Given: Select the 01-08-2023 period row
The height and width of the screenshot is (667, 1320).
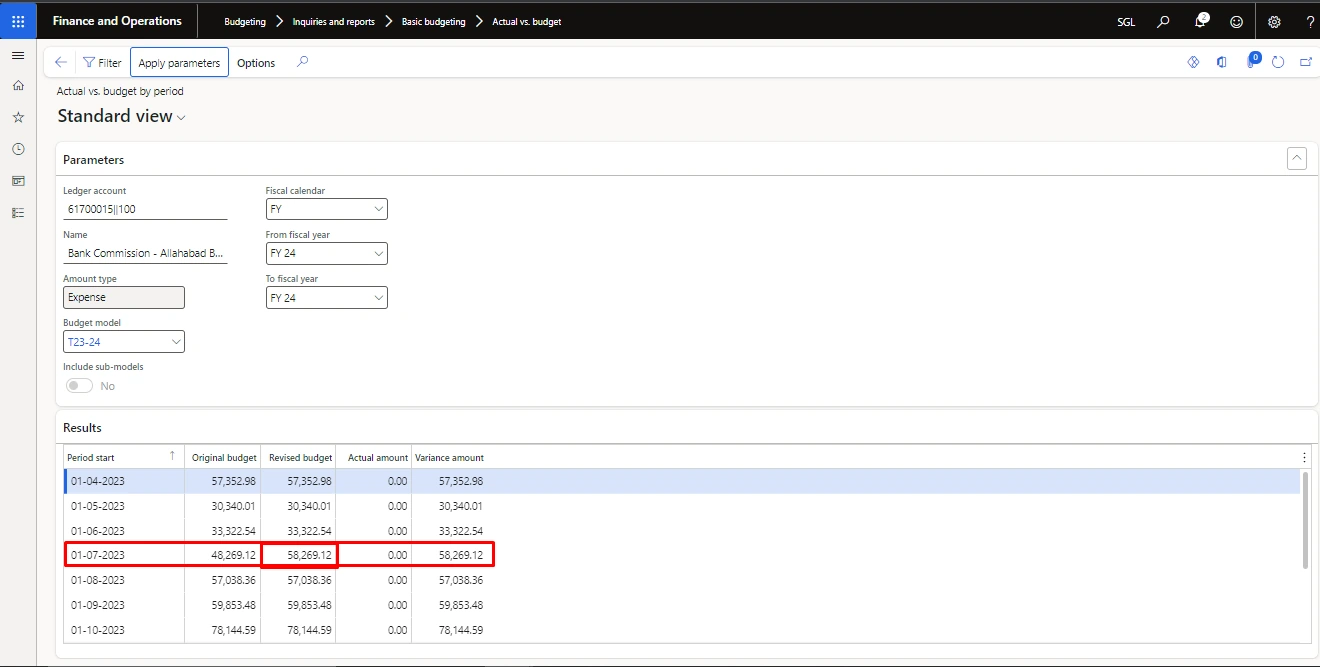Looking at the screenshot, I should pos(681,580).
